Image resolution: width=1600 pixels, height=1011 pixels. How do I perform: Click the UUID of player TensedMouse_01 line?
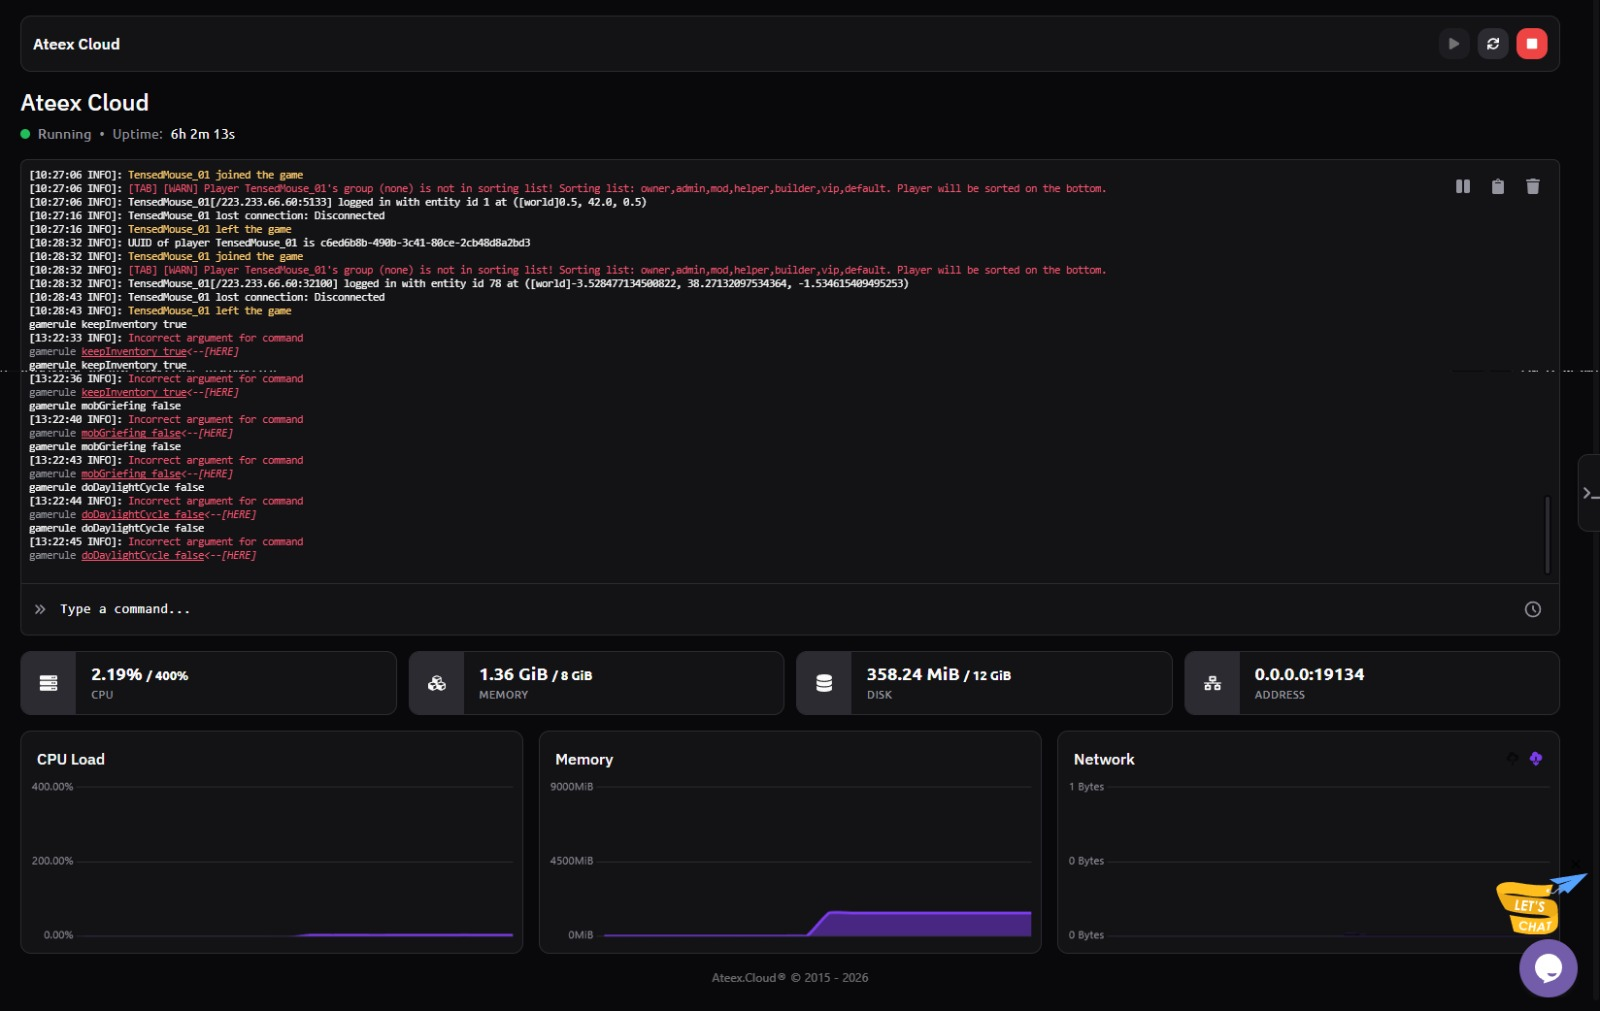280,243
